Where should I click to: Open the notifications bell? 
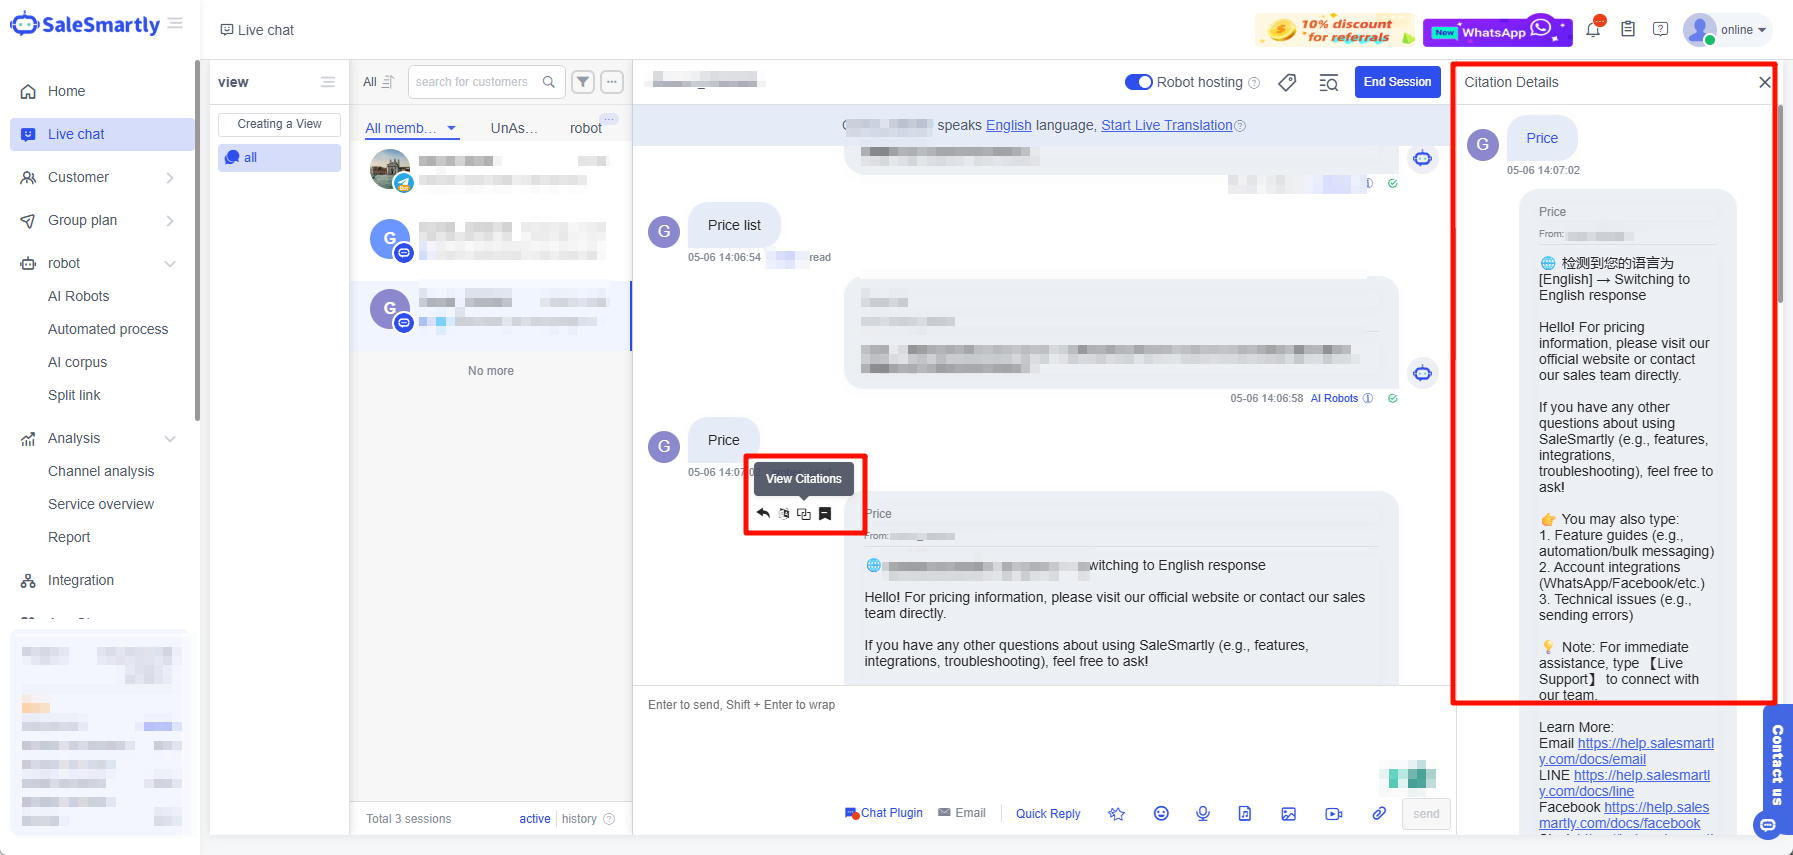tap(1593, 29)
